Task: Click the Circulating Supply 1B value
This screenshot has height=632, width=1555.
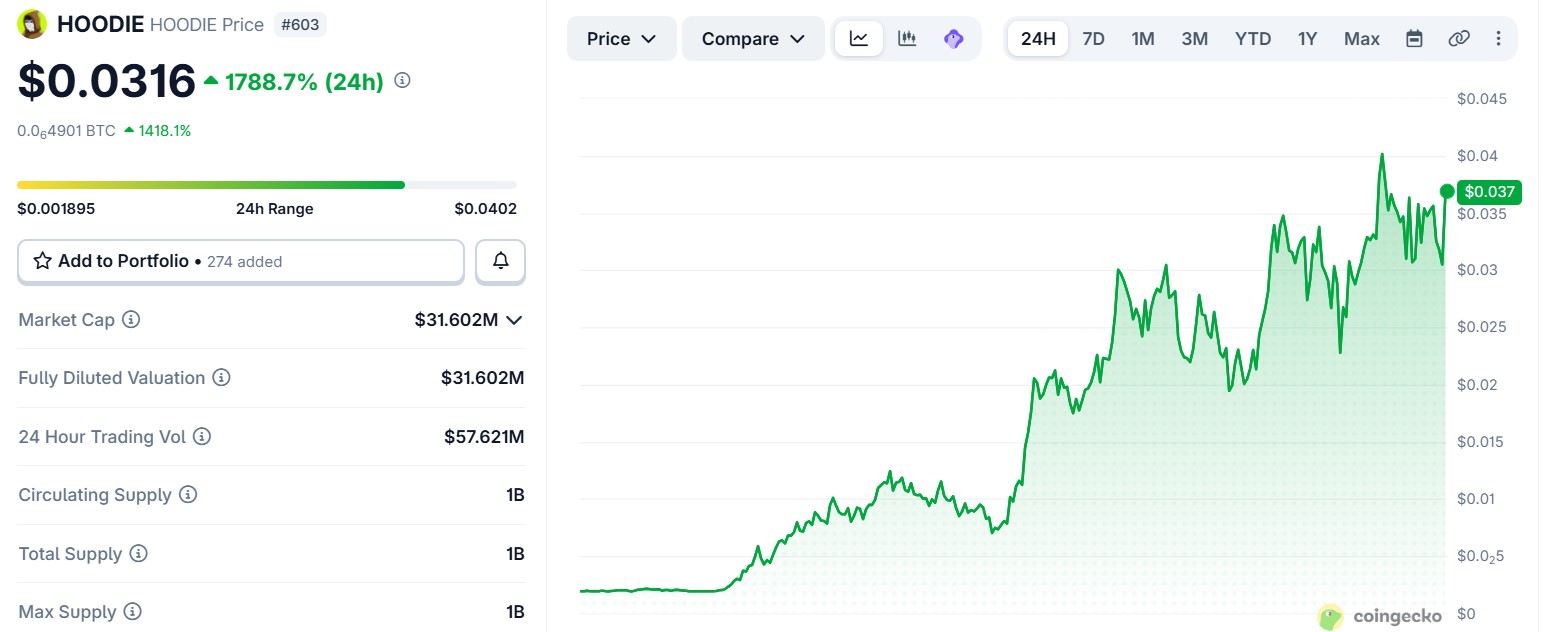Action: click(515, 495)
